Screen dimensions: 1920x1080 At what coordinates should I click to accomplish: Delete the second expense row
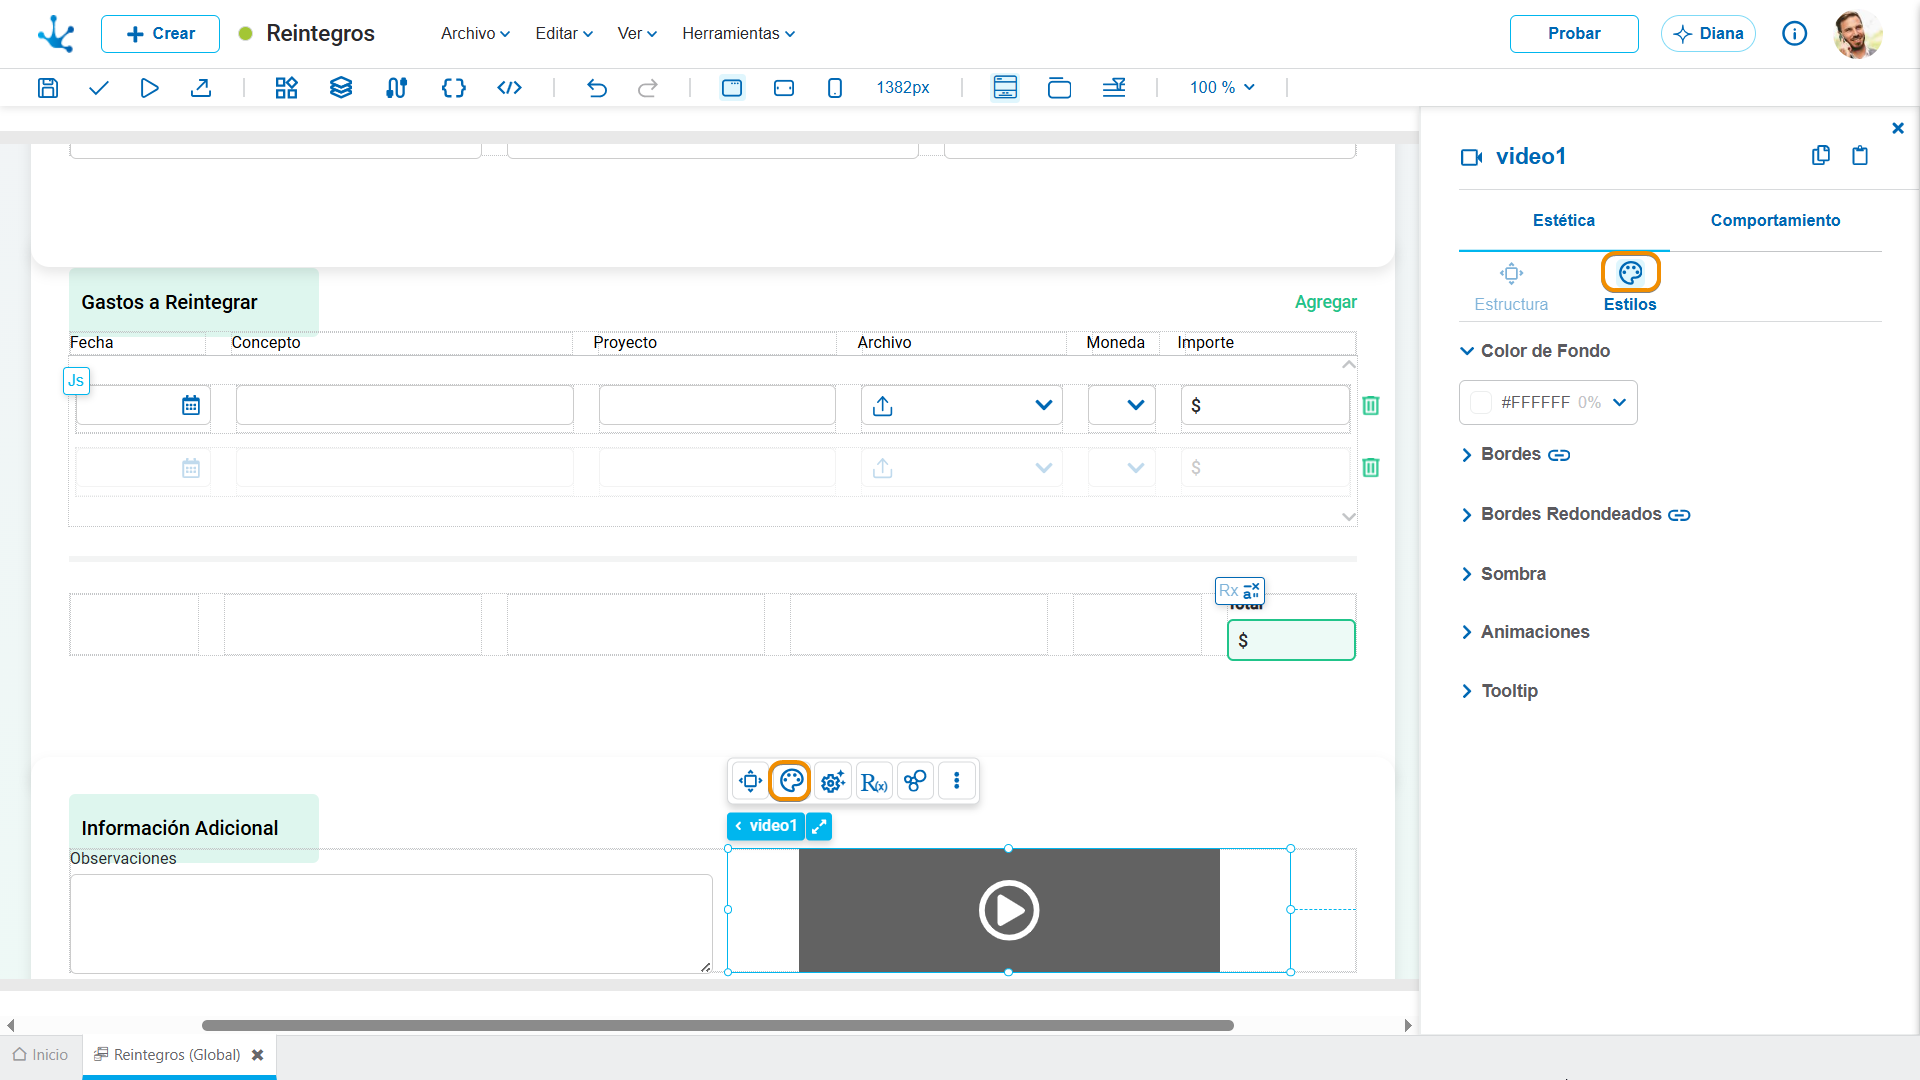[x=1371, y=467]
